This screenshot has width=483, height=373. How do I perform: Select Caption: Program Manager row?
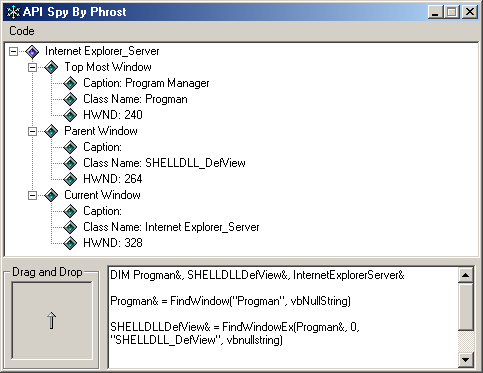click(146, 83)
